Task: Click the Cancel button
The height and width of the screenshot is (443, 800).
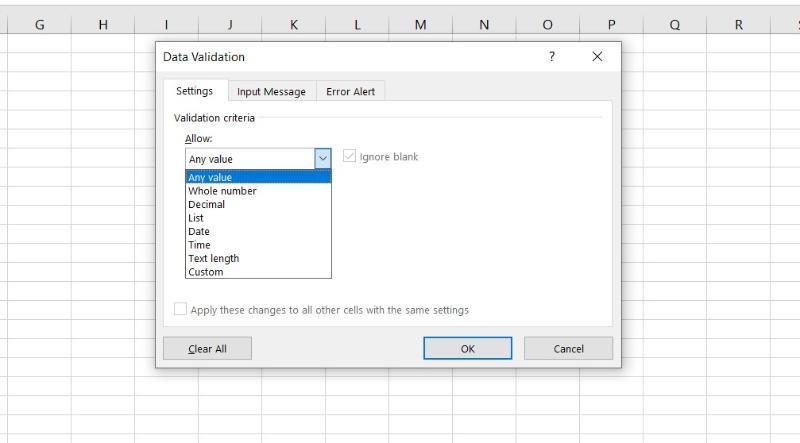Action: (x=568, y=349)
